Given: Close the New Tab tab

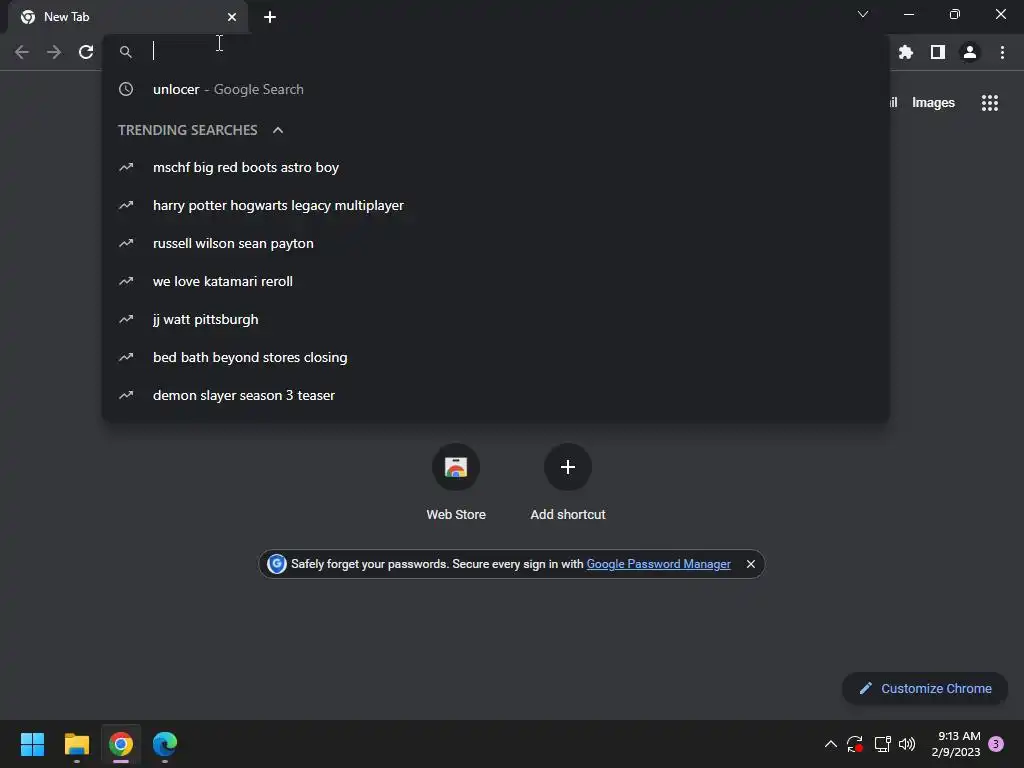Looking at the screenshot, I should coord(232,17).
